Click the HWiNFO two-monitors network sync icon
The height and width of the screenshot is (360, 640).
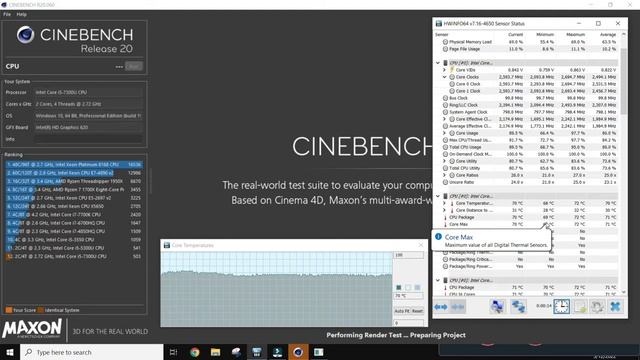[518, 307]
